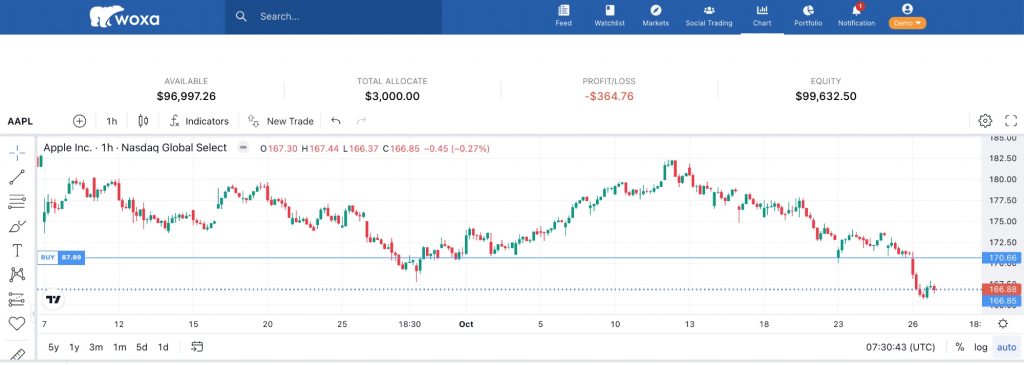The height and width of the screenshot is (365, 1024).
Task: Set range to 1y
Action: [74, 347]
